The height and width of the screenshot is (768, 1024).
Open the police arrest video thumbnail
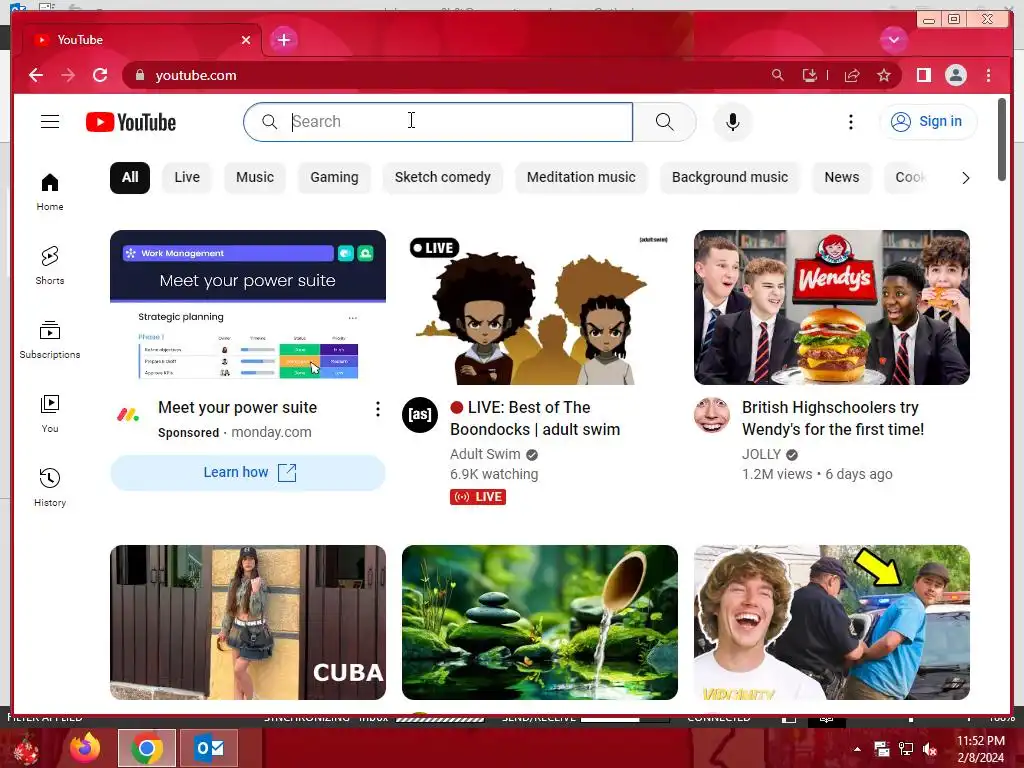[x=831, y=622]
